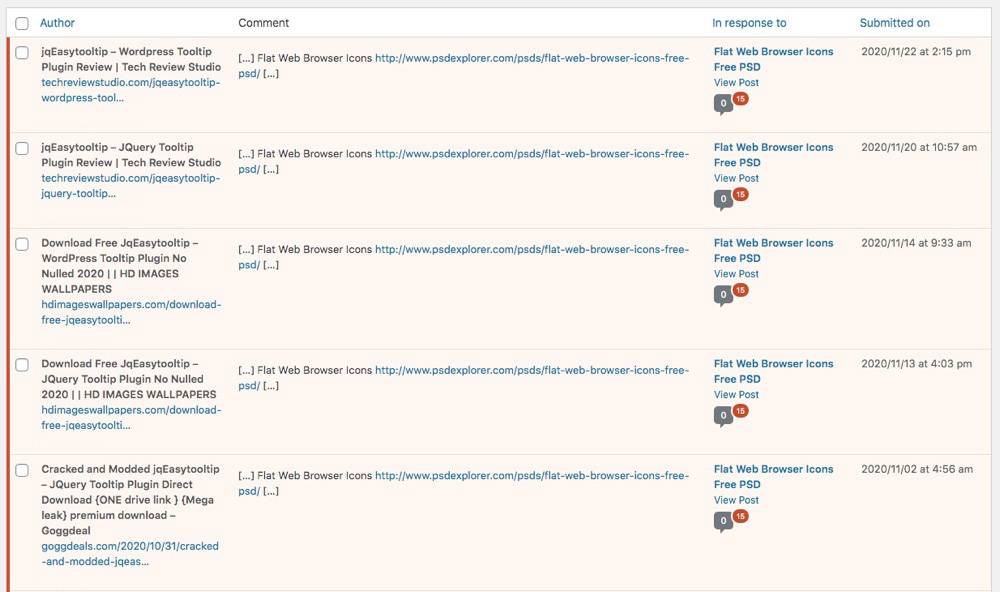Select checkbox for 2020/11/14 9:33 am comment

22,244
